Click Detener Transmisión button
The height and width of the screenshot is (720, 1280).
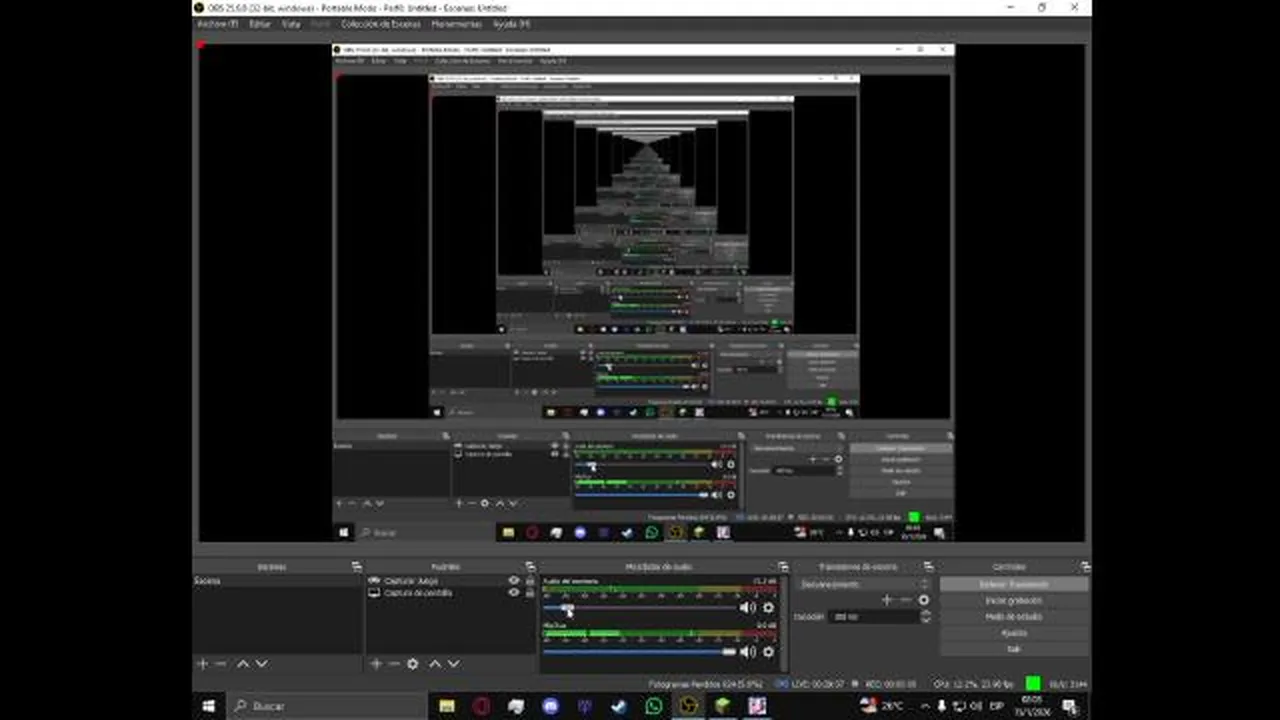(x=1013, y=584)
